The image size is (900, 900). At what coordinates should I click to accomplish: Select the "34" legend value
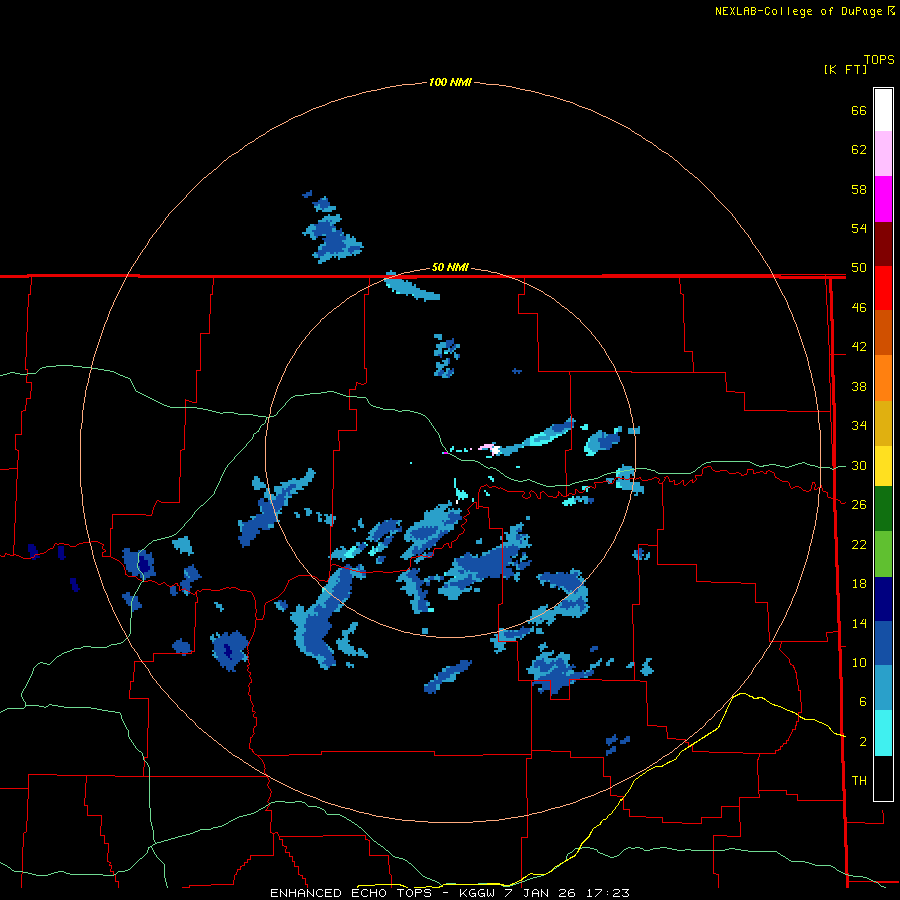point(859,426)
